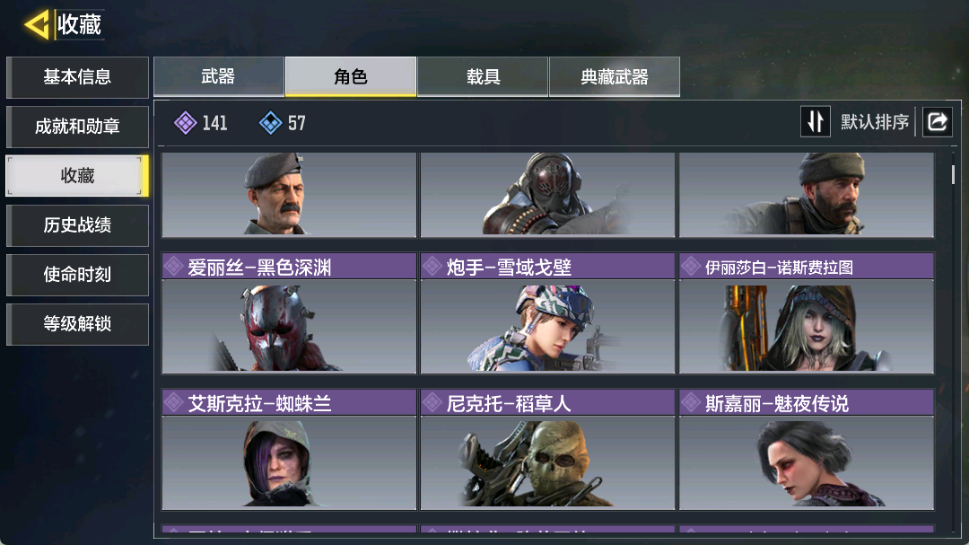The image size is (969, 545).
Task: Select 使命时刻 sidebar entry
Action: click(x=77, y=274)
